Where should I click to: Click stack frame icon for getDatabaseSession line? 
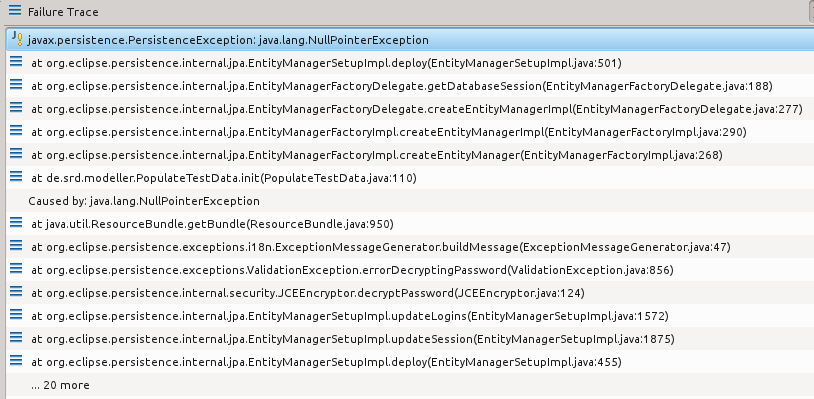(16, 85)
